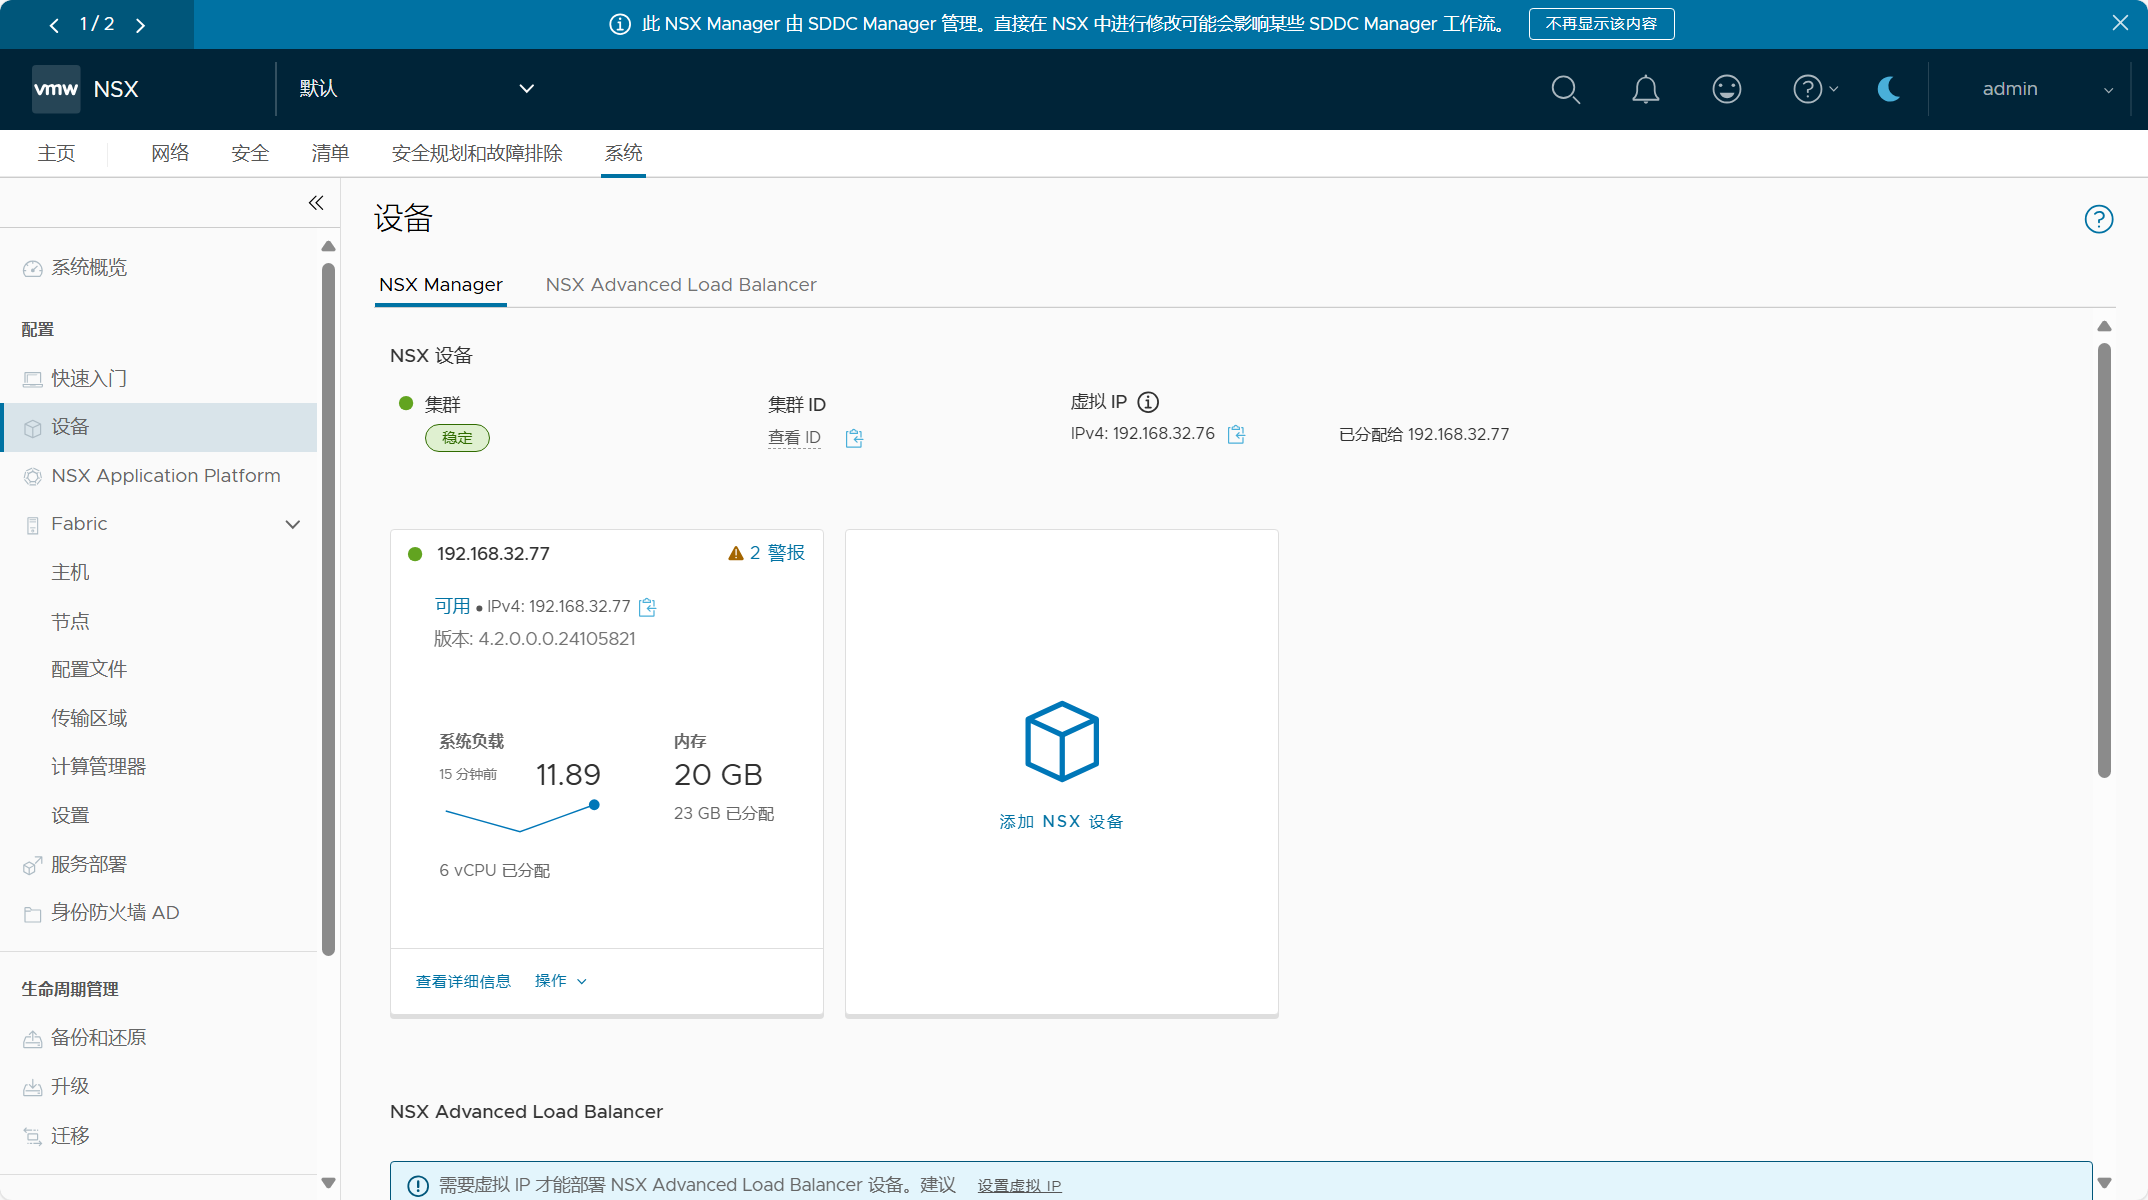Open the 网络 top menu
2148x1200 pixels.
(170, 153)
